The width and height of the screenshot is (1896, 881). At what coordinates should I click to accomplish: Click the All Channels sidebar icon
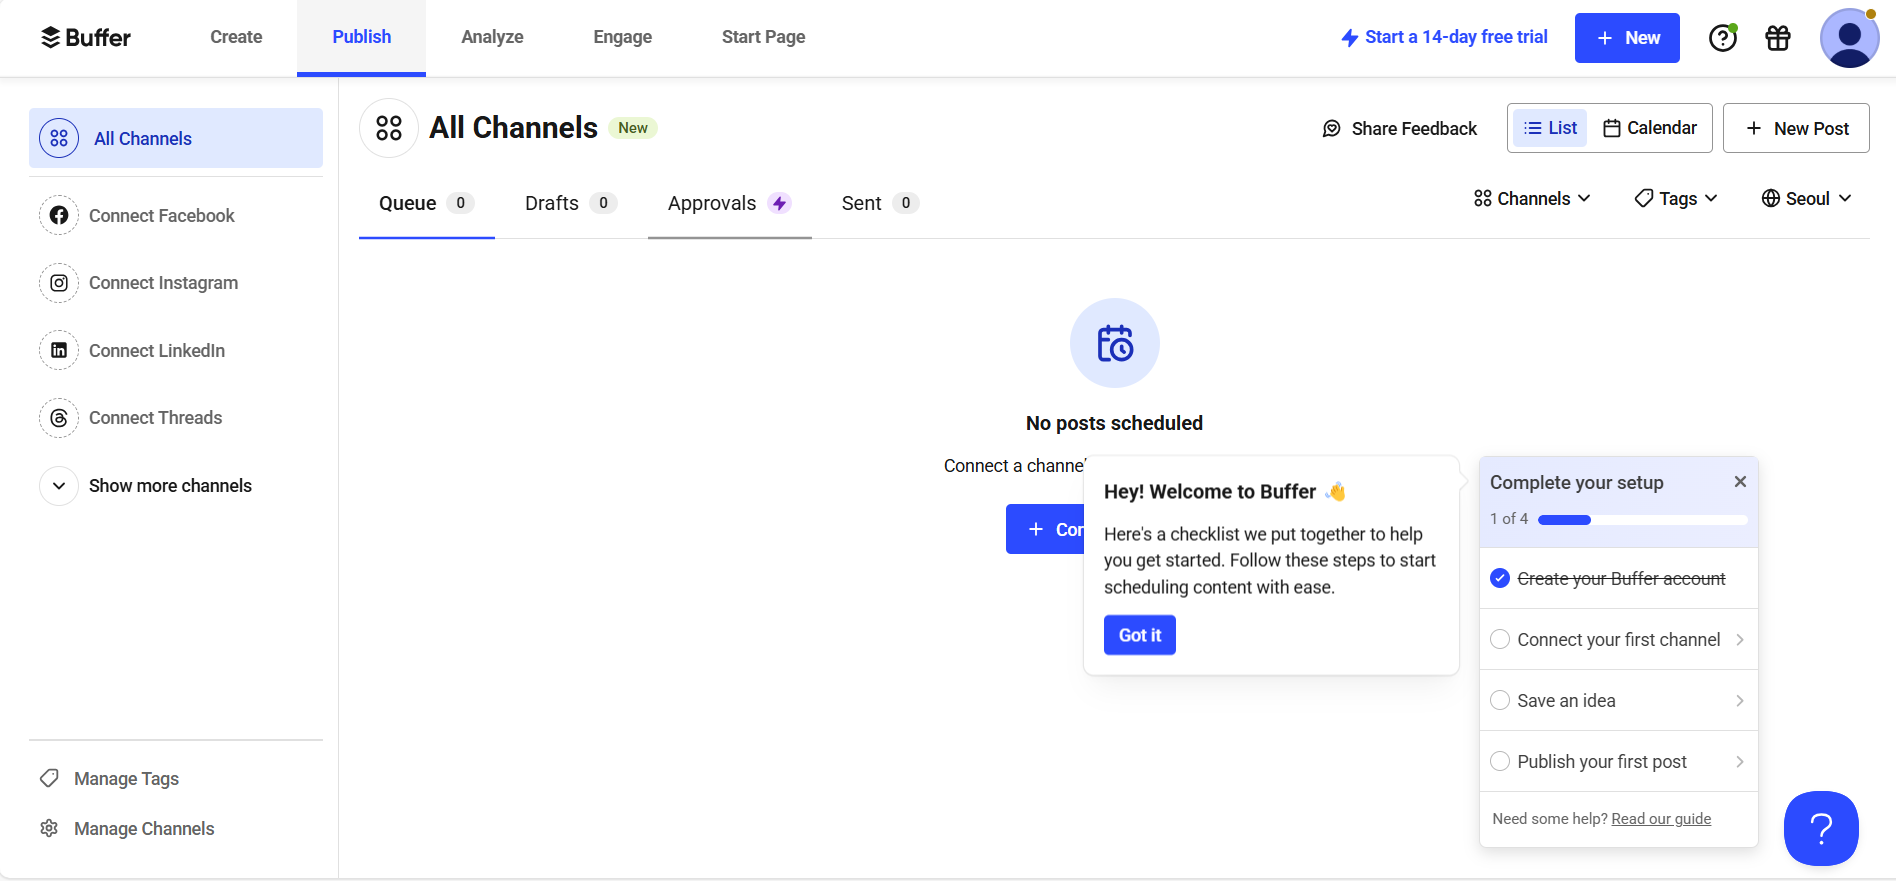click(59, 138)
